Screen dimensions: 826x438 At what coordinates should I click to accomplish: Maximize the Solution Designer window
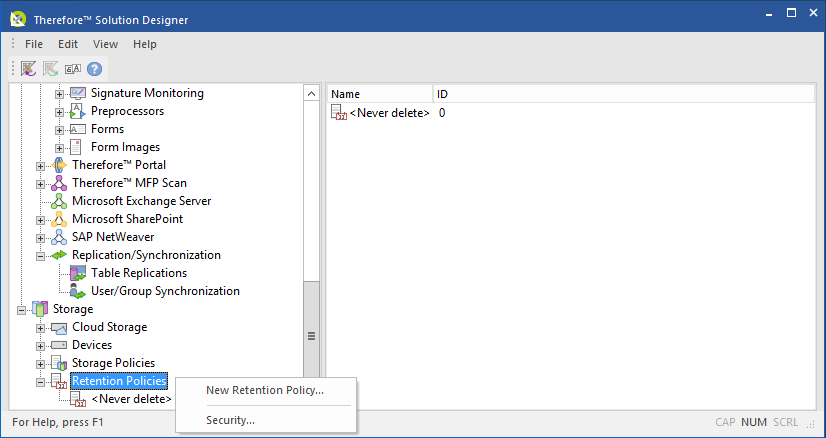pos(791,13)
